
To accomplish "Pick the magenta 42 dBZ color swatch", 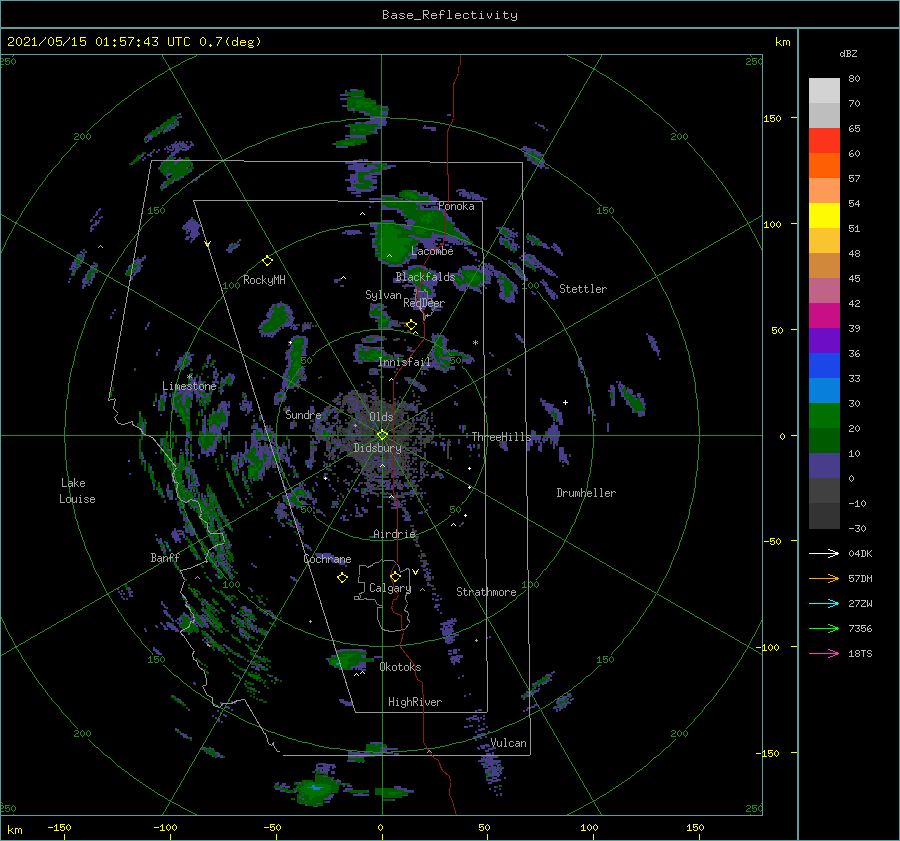I will click(824, 315).
